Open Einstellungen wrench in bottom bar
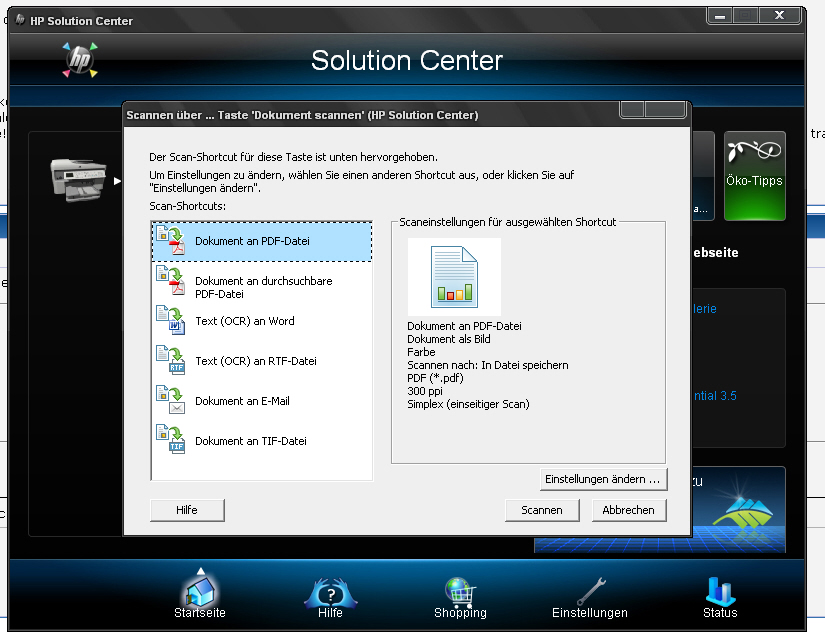 pyautogui.click(x=590, y=599)
